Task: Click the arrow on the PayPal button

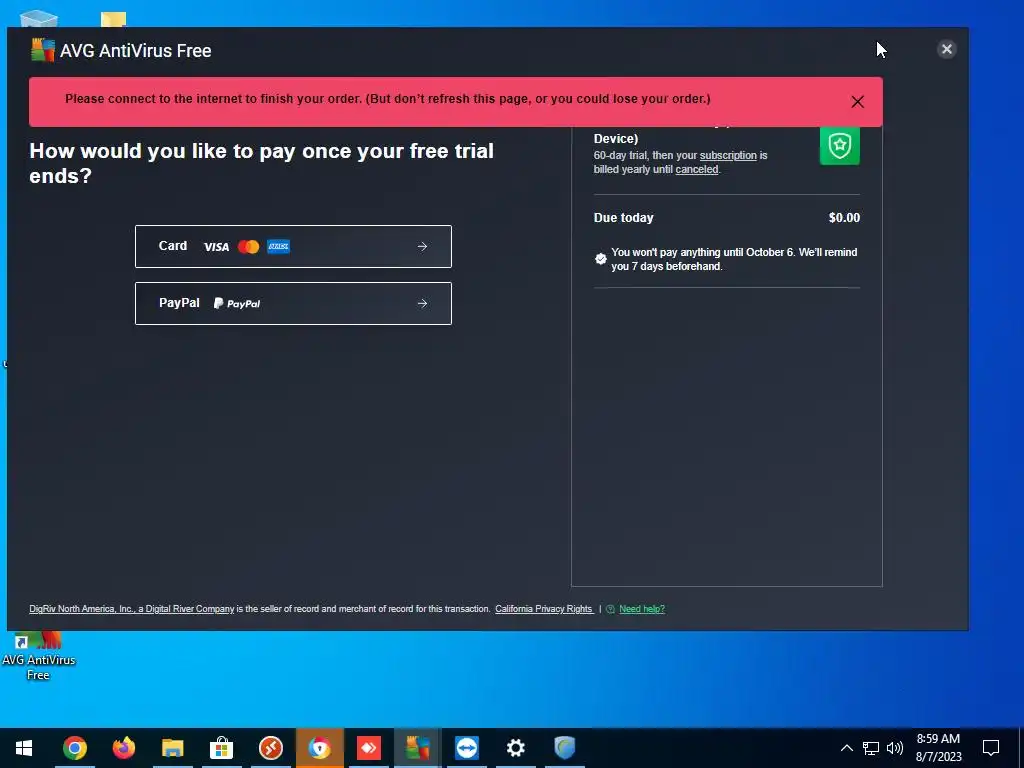Action: (x=423, y=303)
